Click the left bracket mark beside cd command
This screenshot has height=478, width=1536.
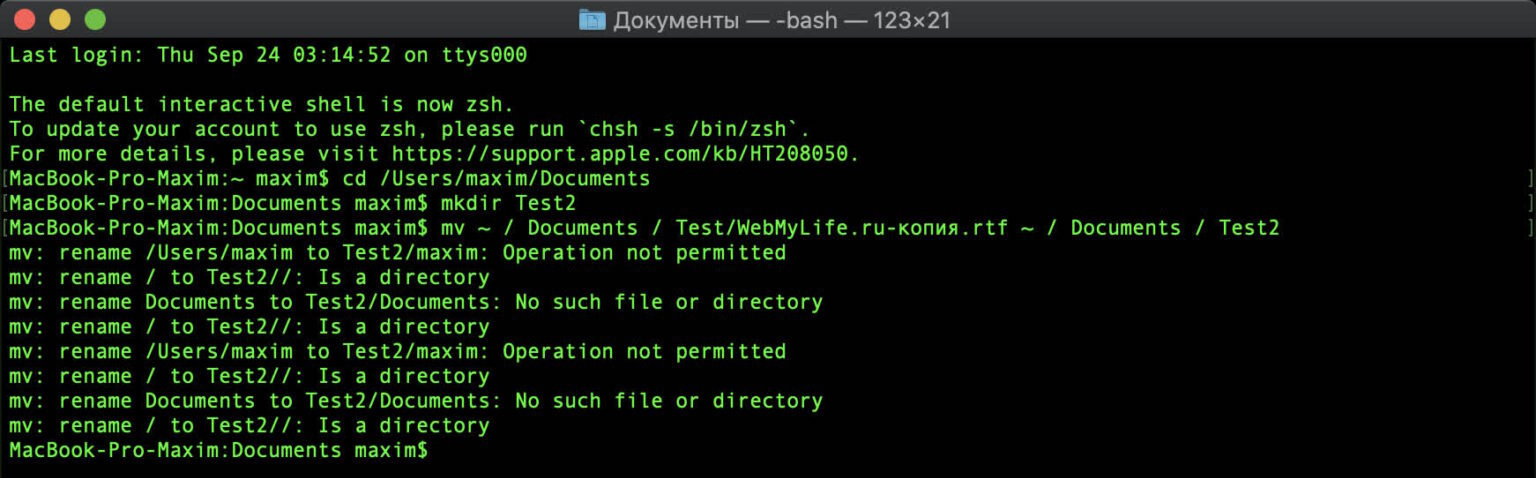[x=4, y=179]
